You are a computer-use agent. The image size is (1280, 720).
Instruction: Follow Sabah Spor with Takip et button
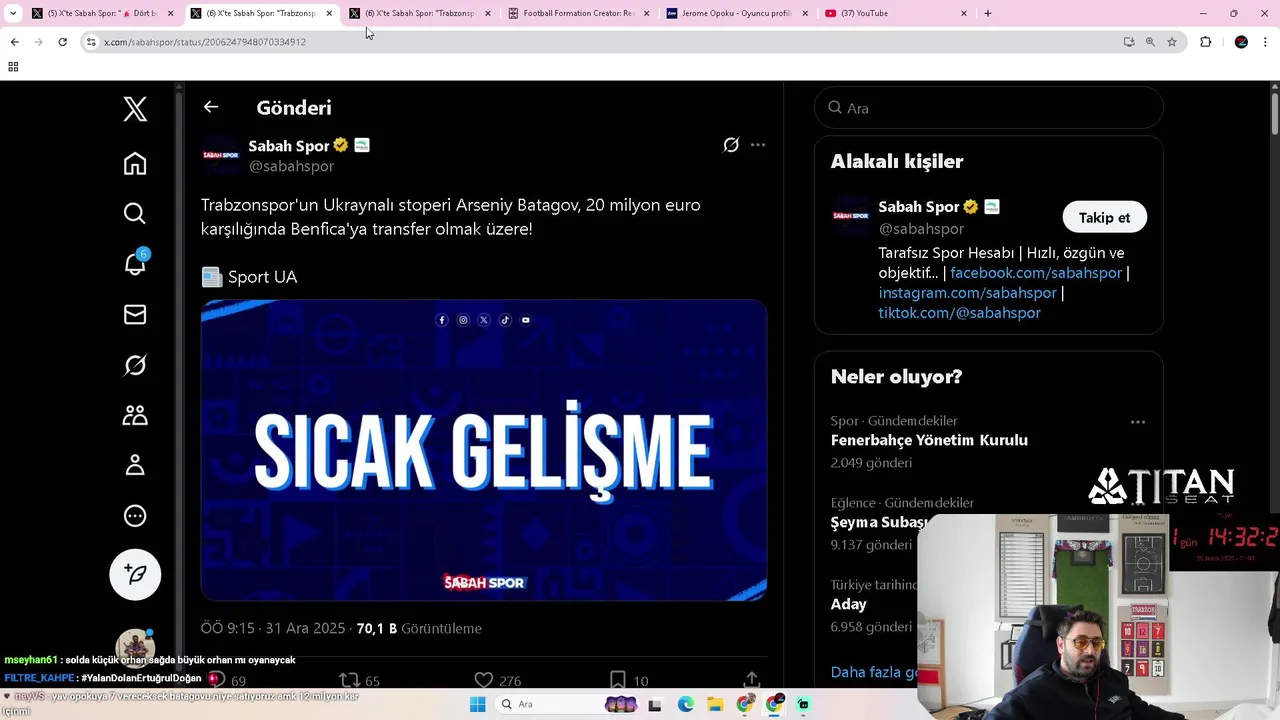click(1104, 217)
